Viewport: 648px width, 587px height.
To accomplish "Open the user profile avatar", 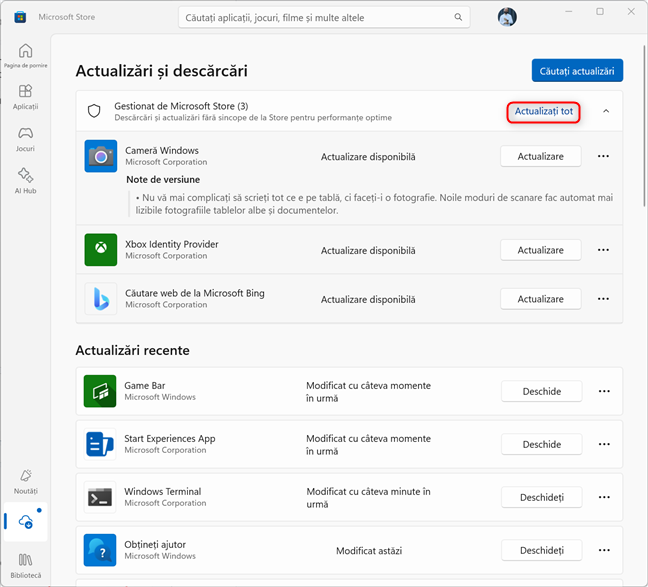I will pyautogui.click(x=507, y=18).
